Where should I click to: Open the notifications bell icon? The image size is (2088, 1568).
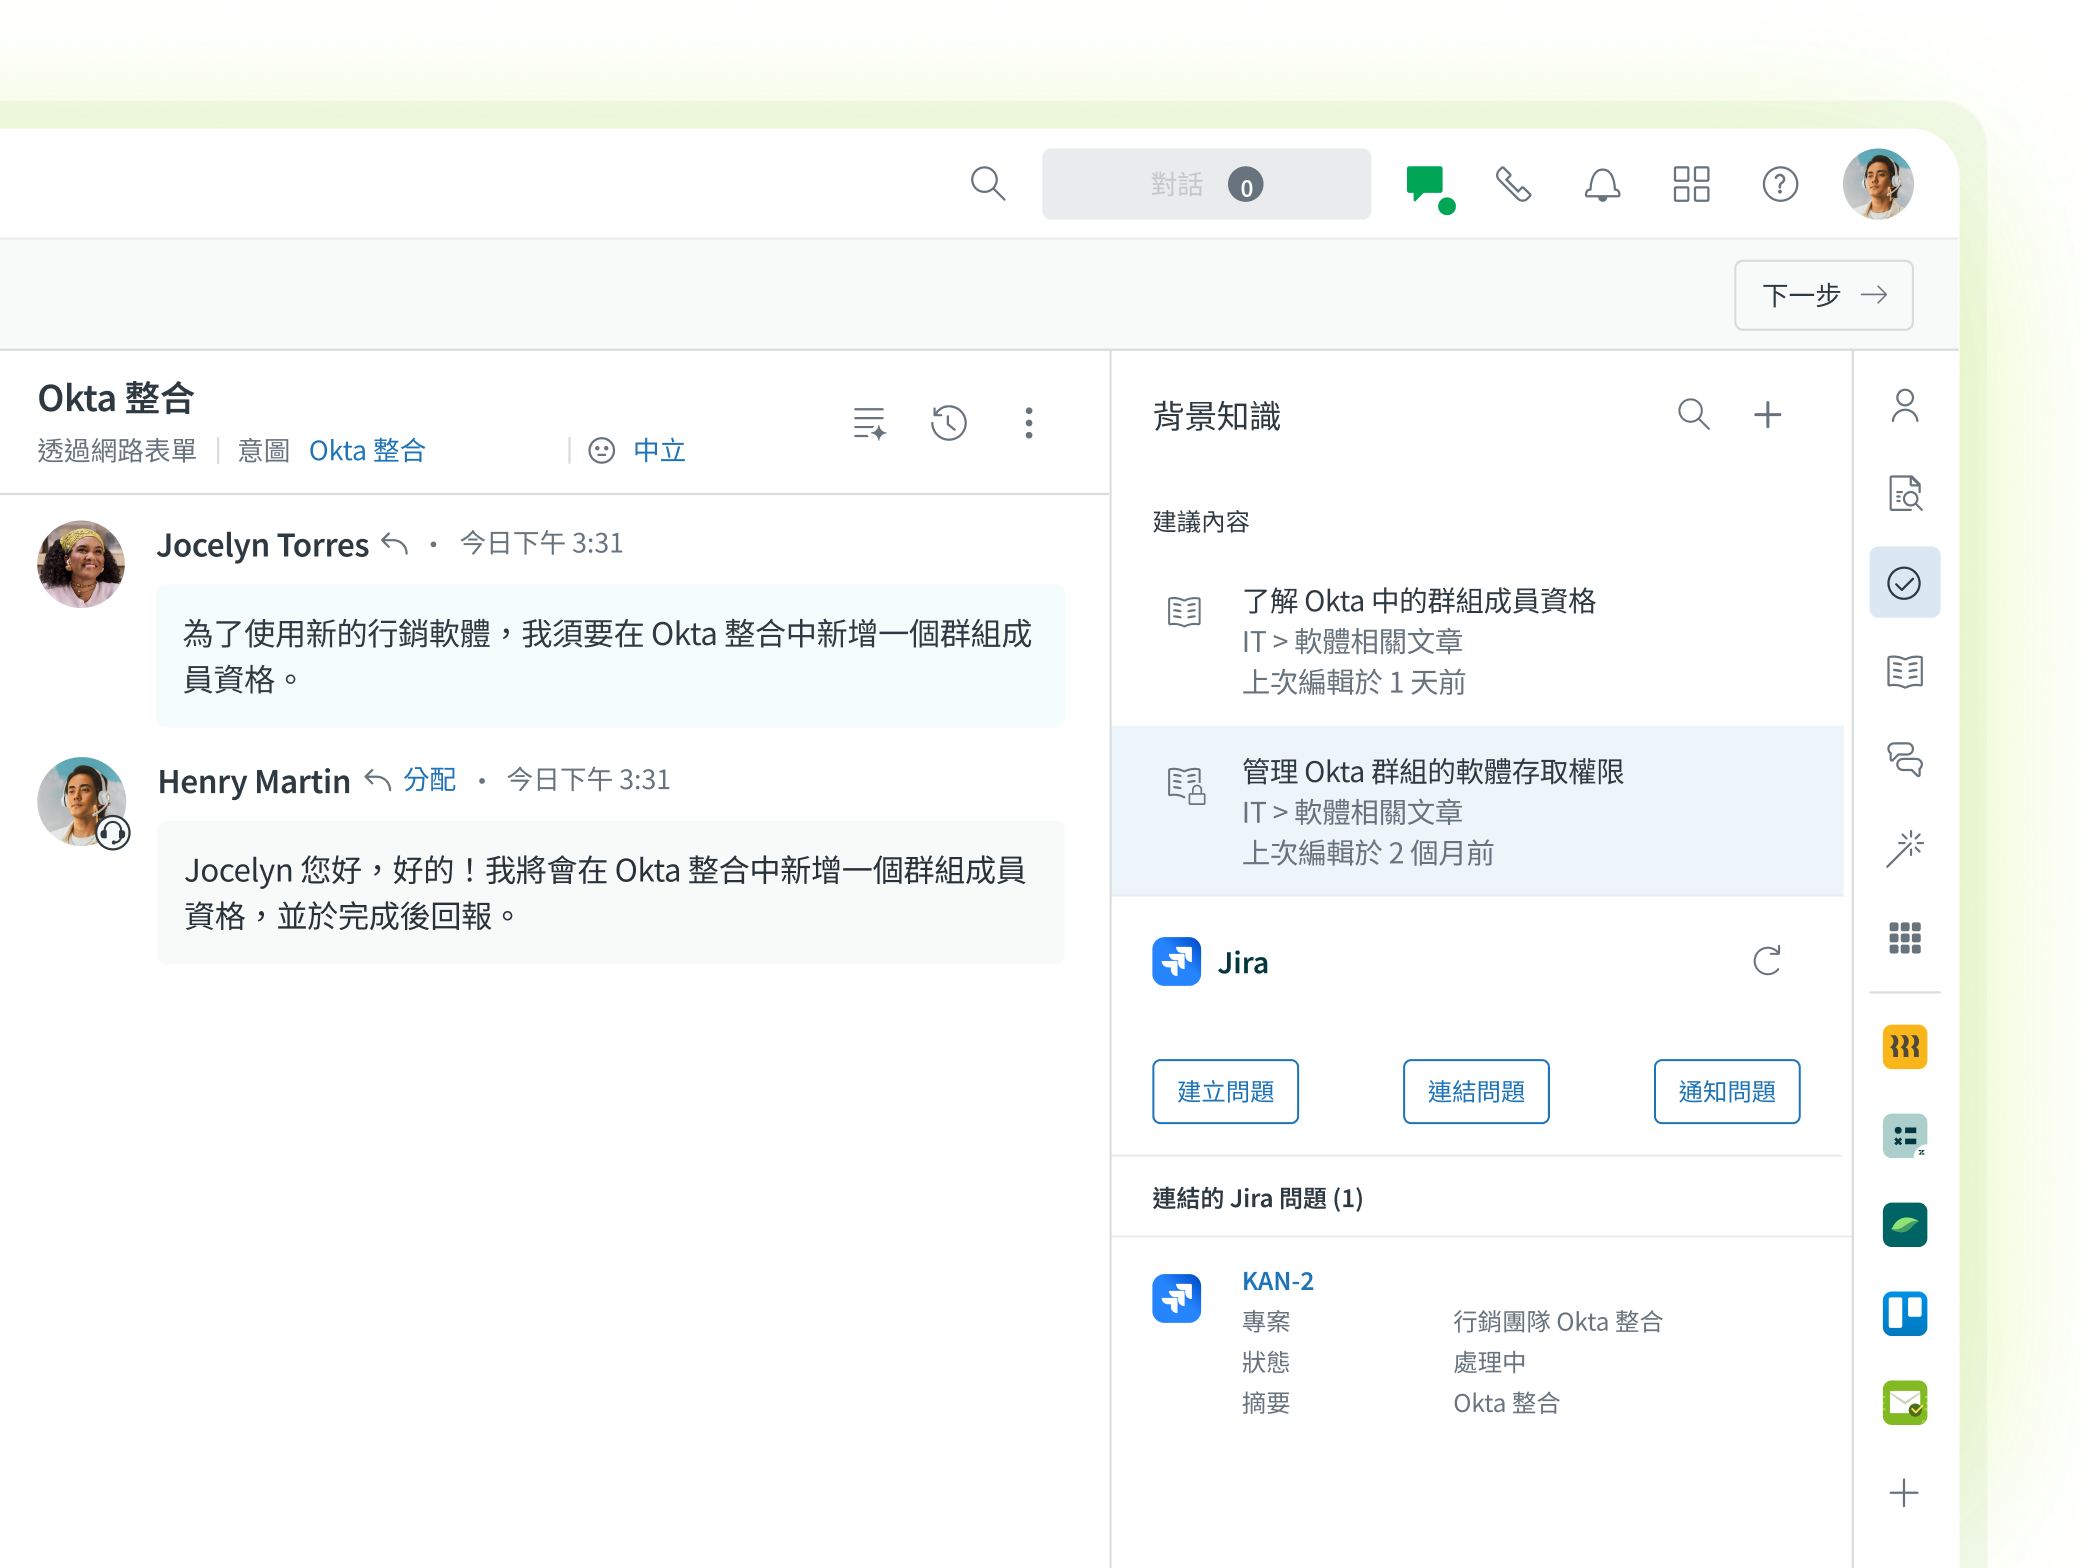(x=1601, y=183)
